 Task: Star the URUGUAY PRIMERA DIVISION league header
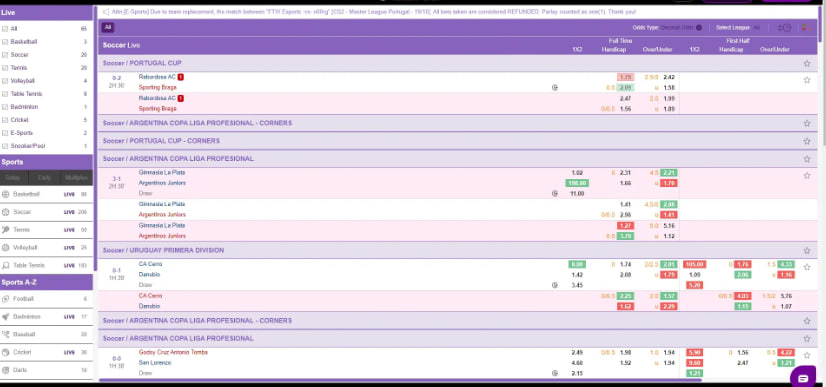pos(807,251)
